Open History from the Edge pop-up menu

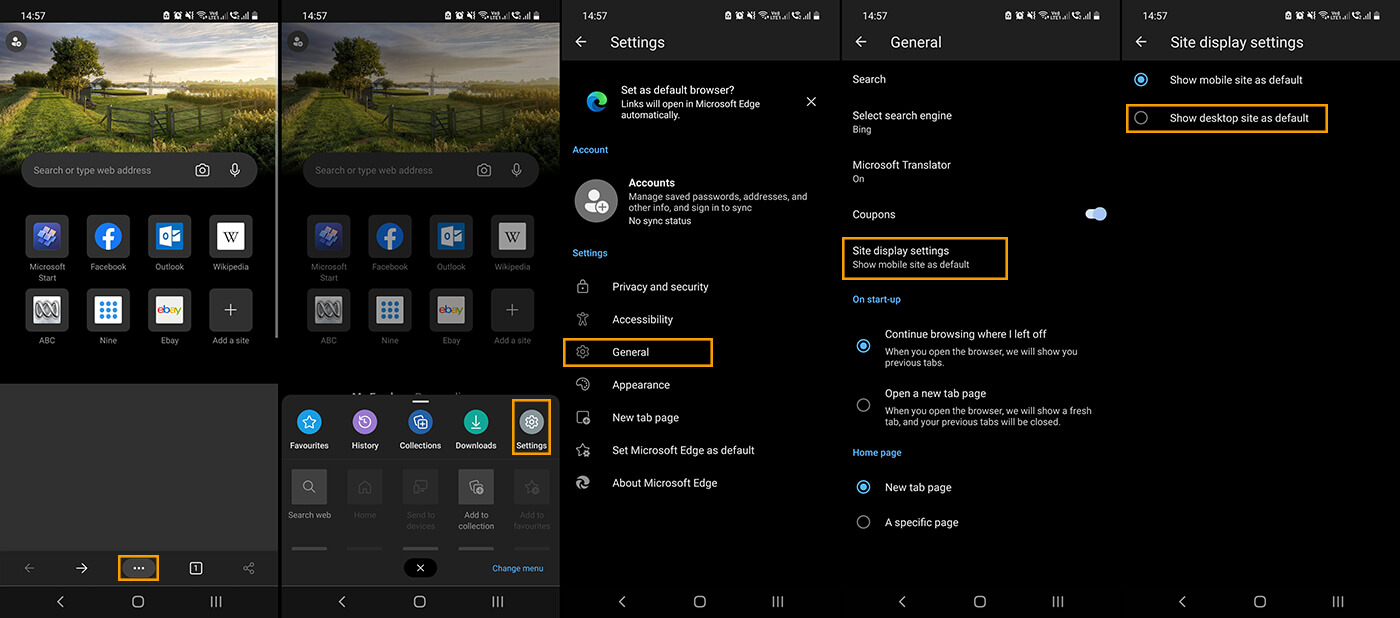pyautogui.click(x=365, y=429)
